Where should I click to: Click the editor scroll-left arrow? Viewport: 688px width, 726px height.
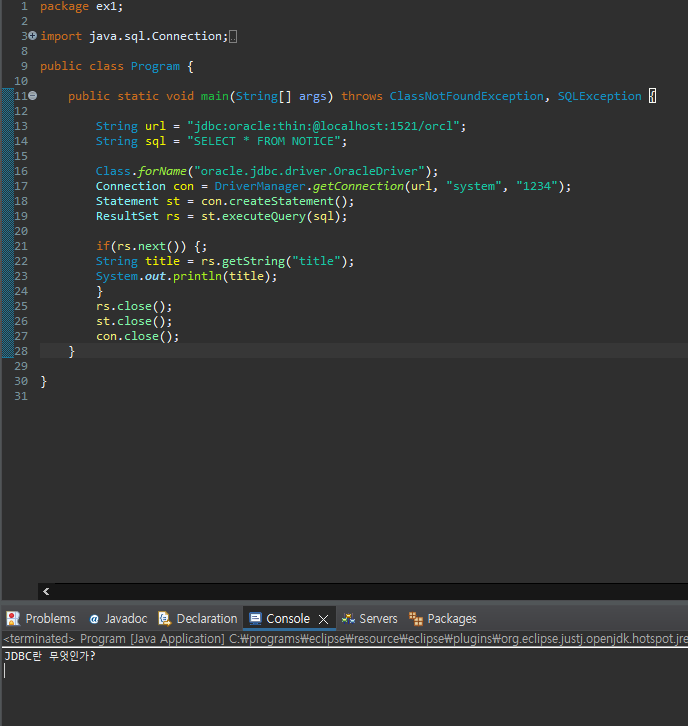46,591
